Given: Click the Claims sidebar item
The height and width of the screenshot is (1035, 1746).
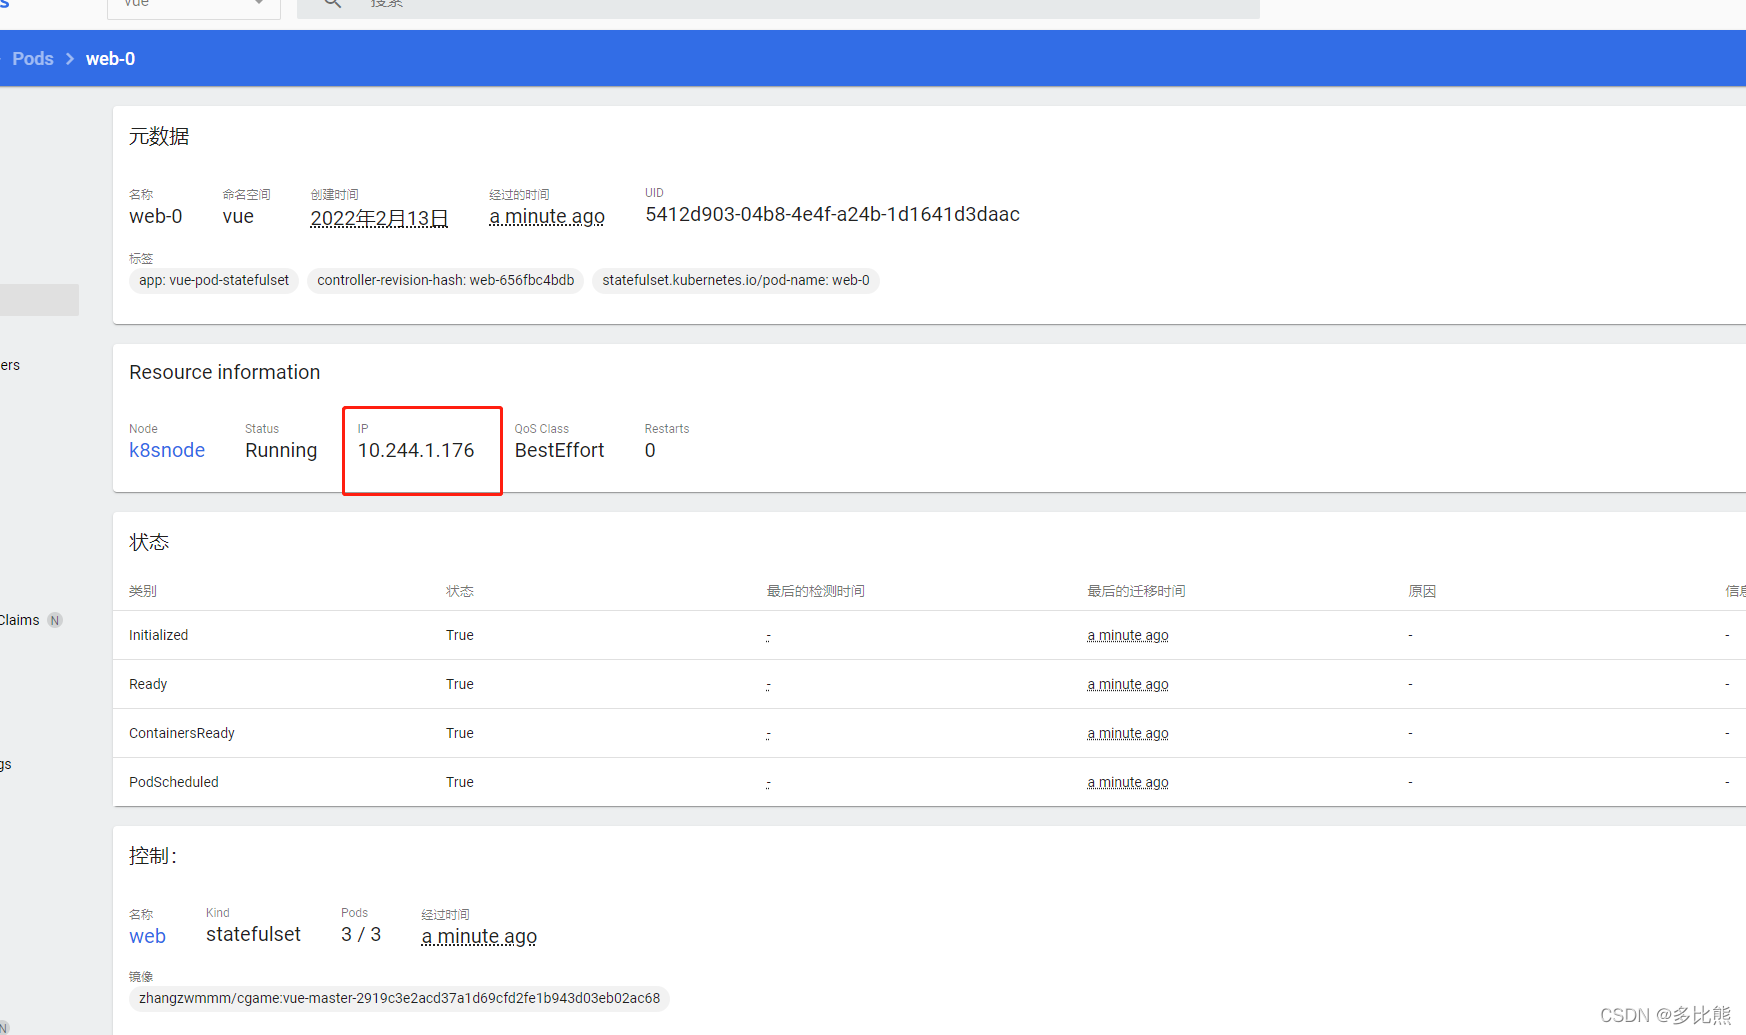Looking at the screenshot, I should pos(20,620).
